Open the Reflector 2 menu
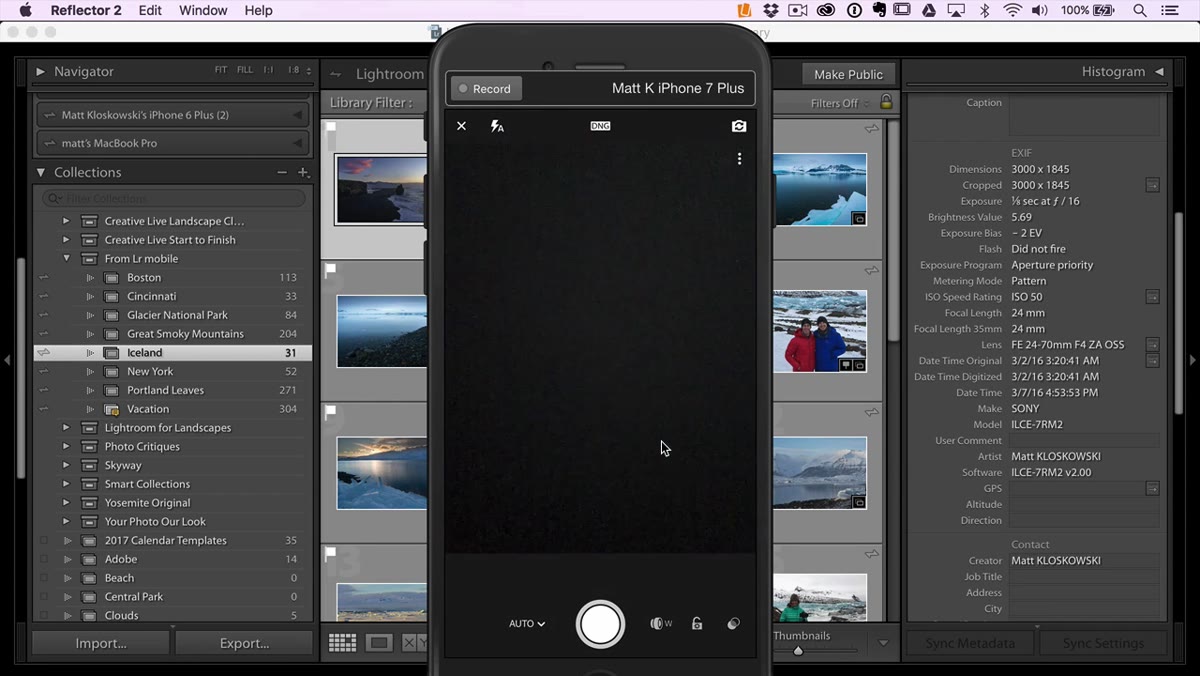 click(85, 10)
